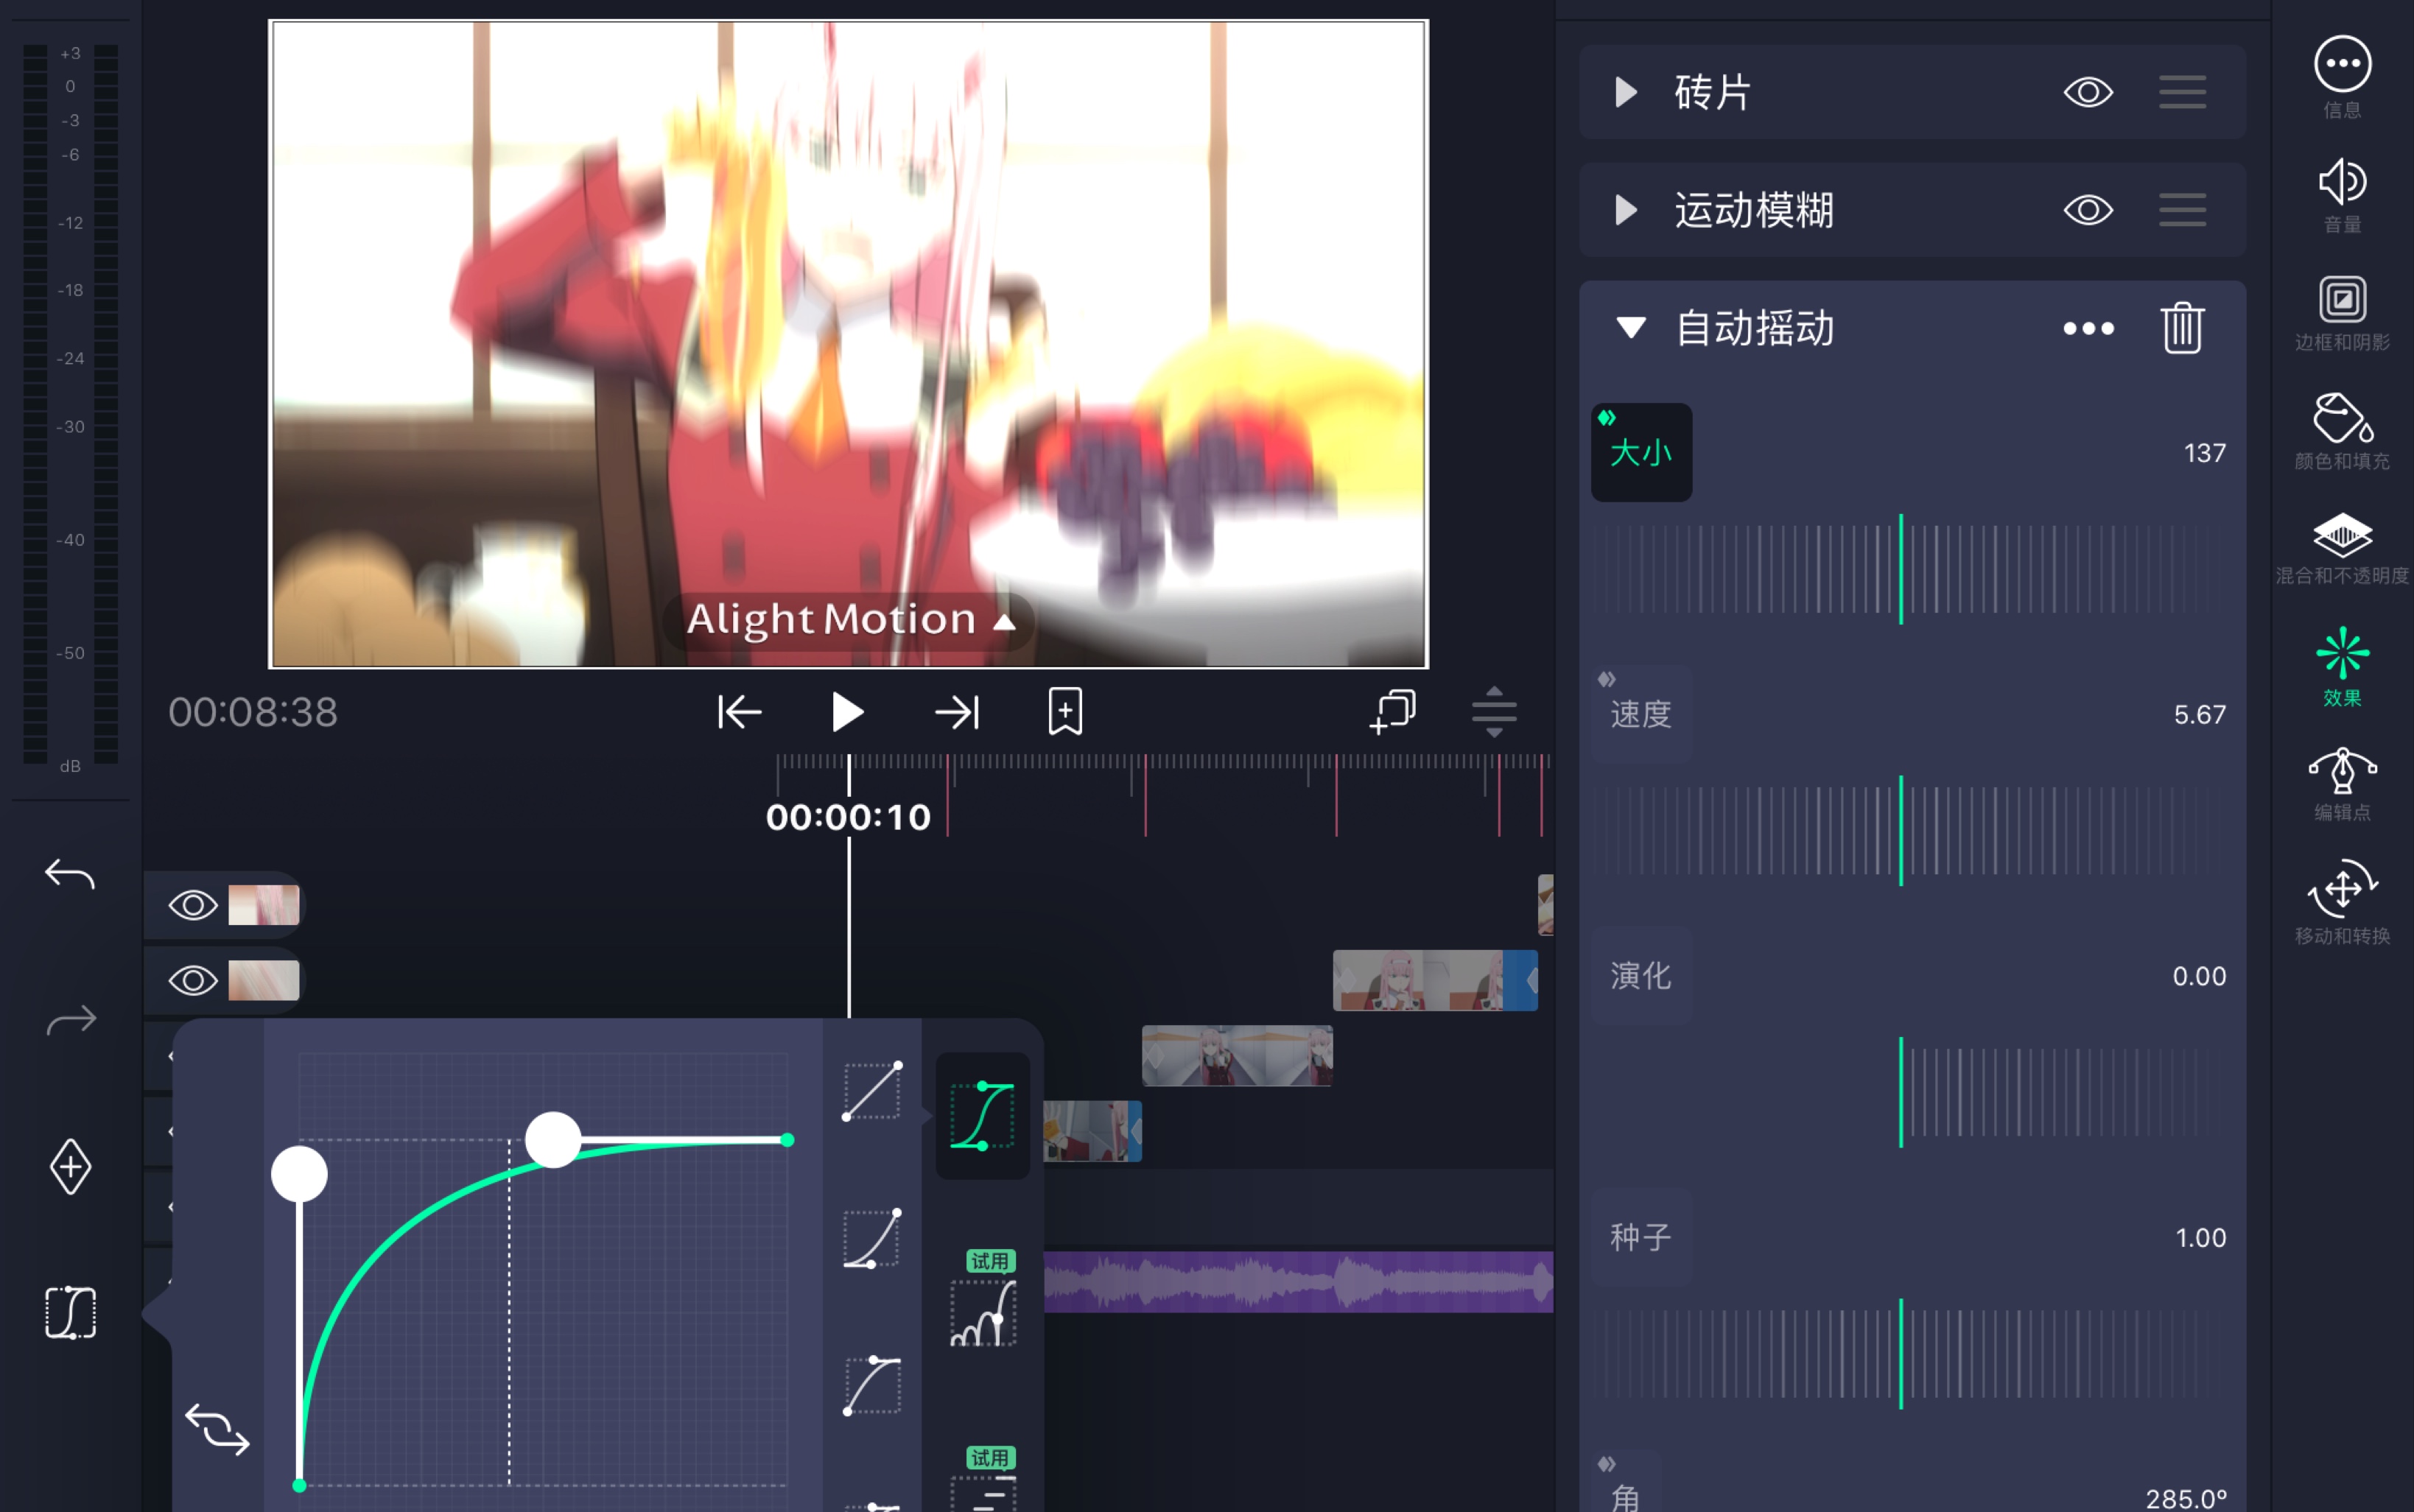Open the Alight Motion watermark dropdown
Viewport: 2414px width, 1512px height.
pyautogui.click(x=849, y=621)
